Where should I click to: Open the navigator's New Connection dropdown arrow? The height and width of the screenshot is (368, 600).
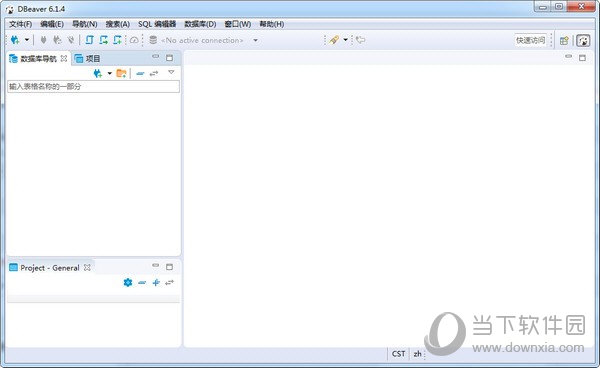click(x=109, y=73)
